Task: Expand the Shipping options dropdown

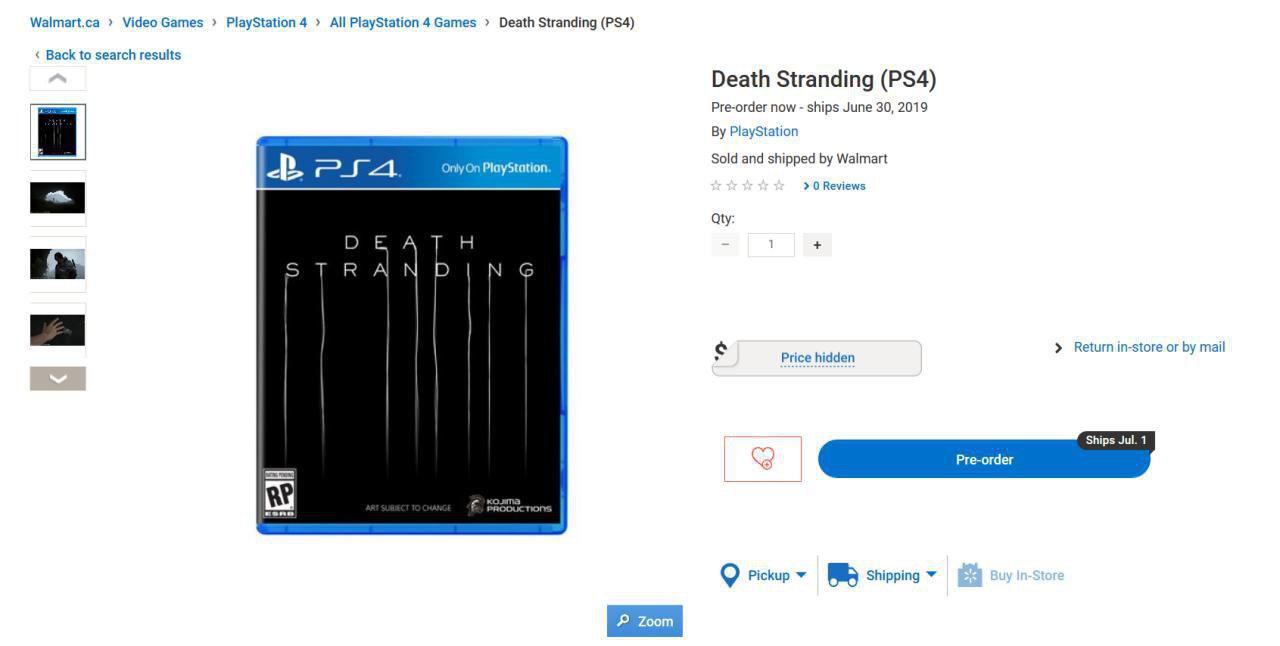Action: tap(931, 575)
